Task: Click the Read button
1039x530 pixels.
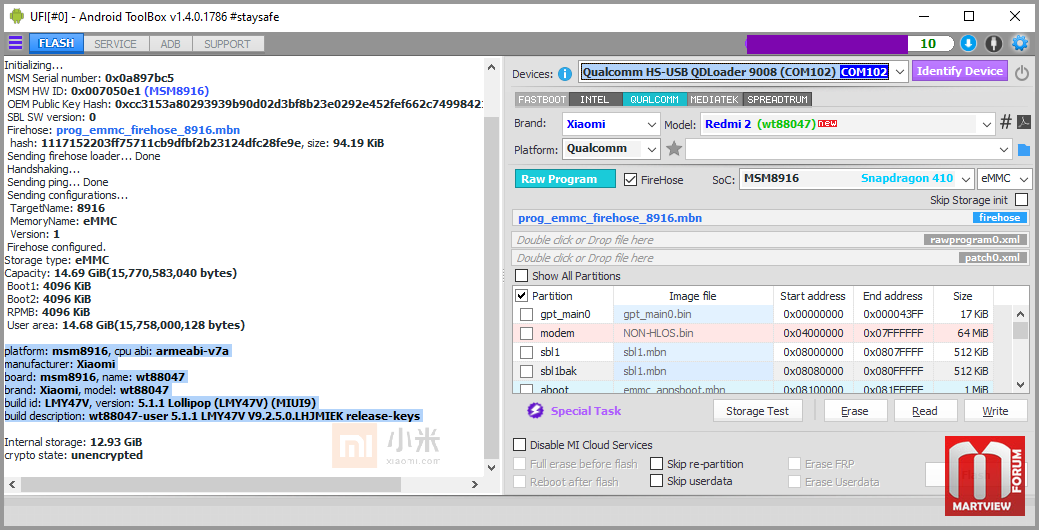Action: (925, 411)
